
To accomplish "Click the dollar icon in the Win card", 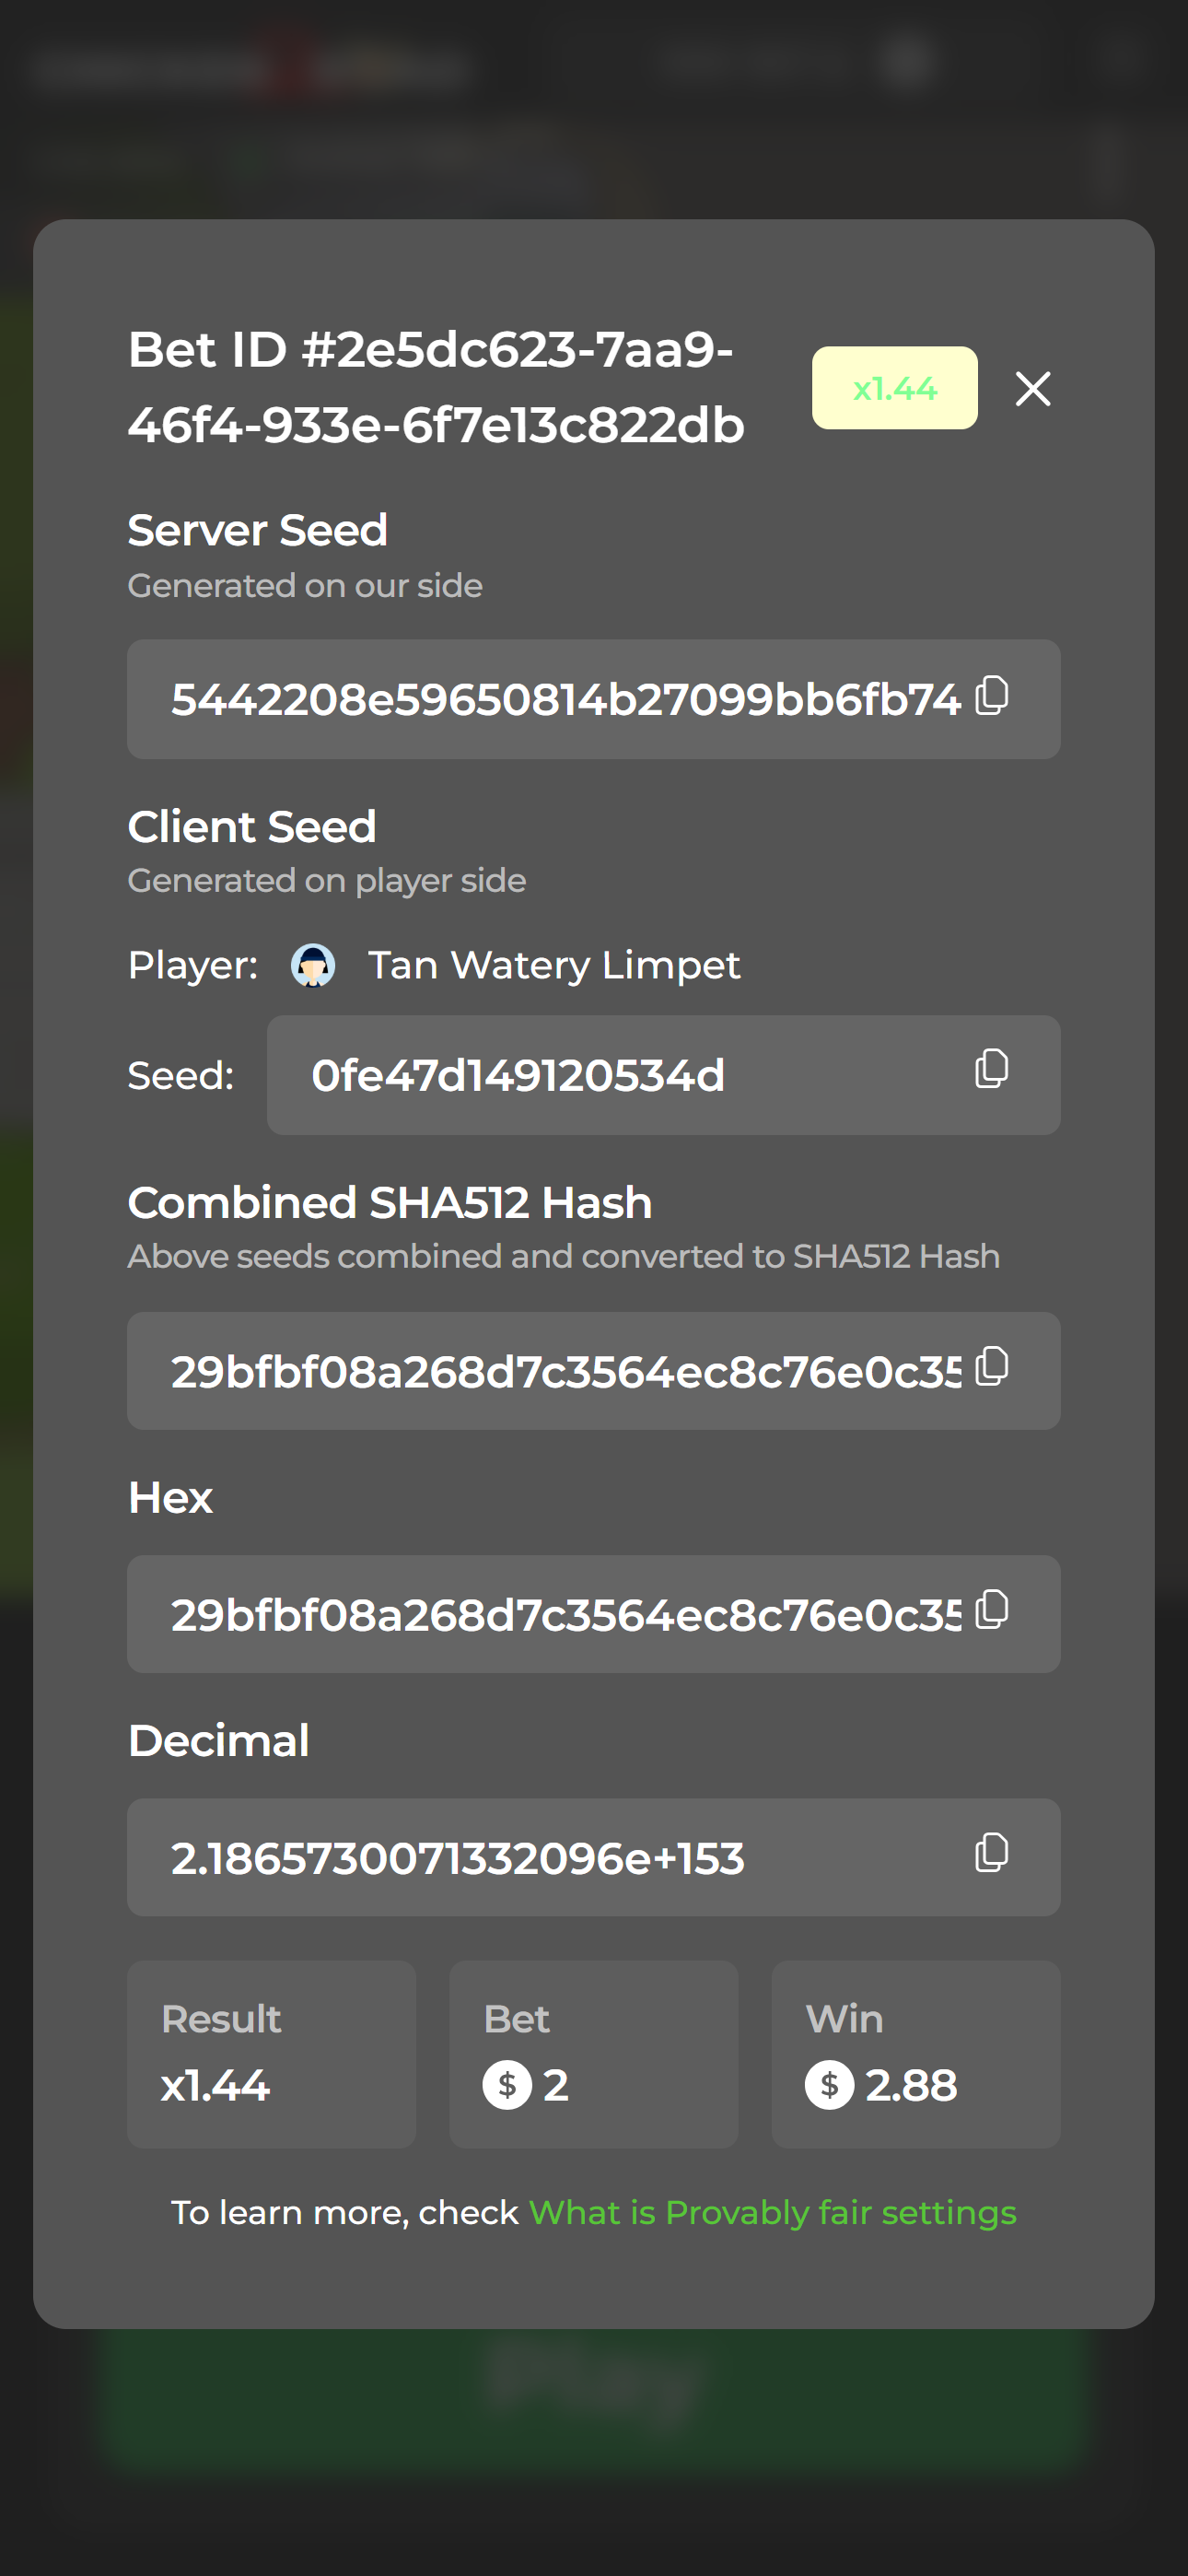I will 829,2086.
